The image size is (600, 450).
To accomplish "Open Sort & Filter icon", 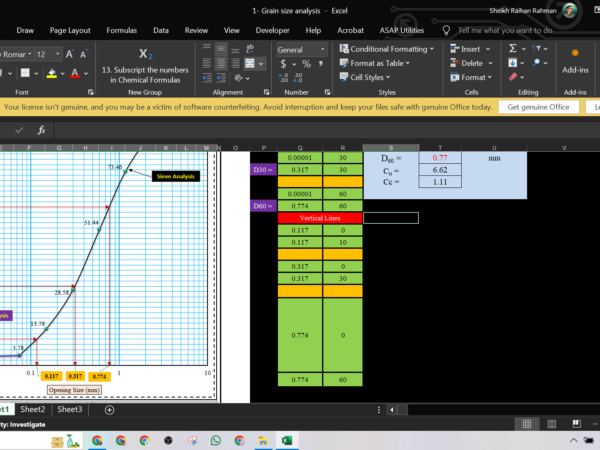I will pyautogui.click(x=536, y=49).
